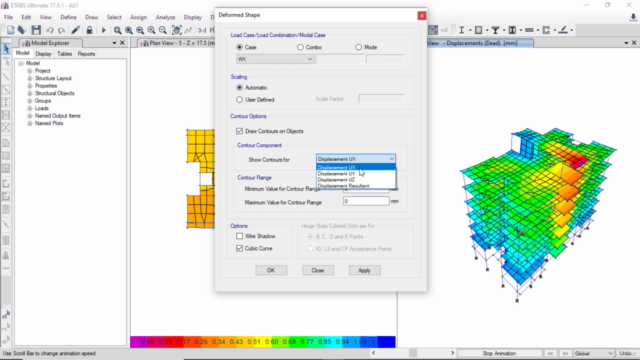Click the Undo arrow icon
Viewport: 640px width, 360px height.
pos(50,30)
